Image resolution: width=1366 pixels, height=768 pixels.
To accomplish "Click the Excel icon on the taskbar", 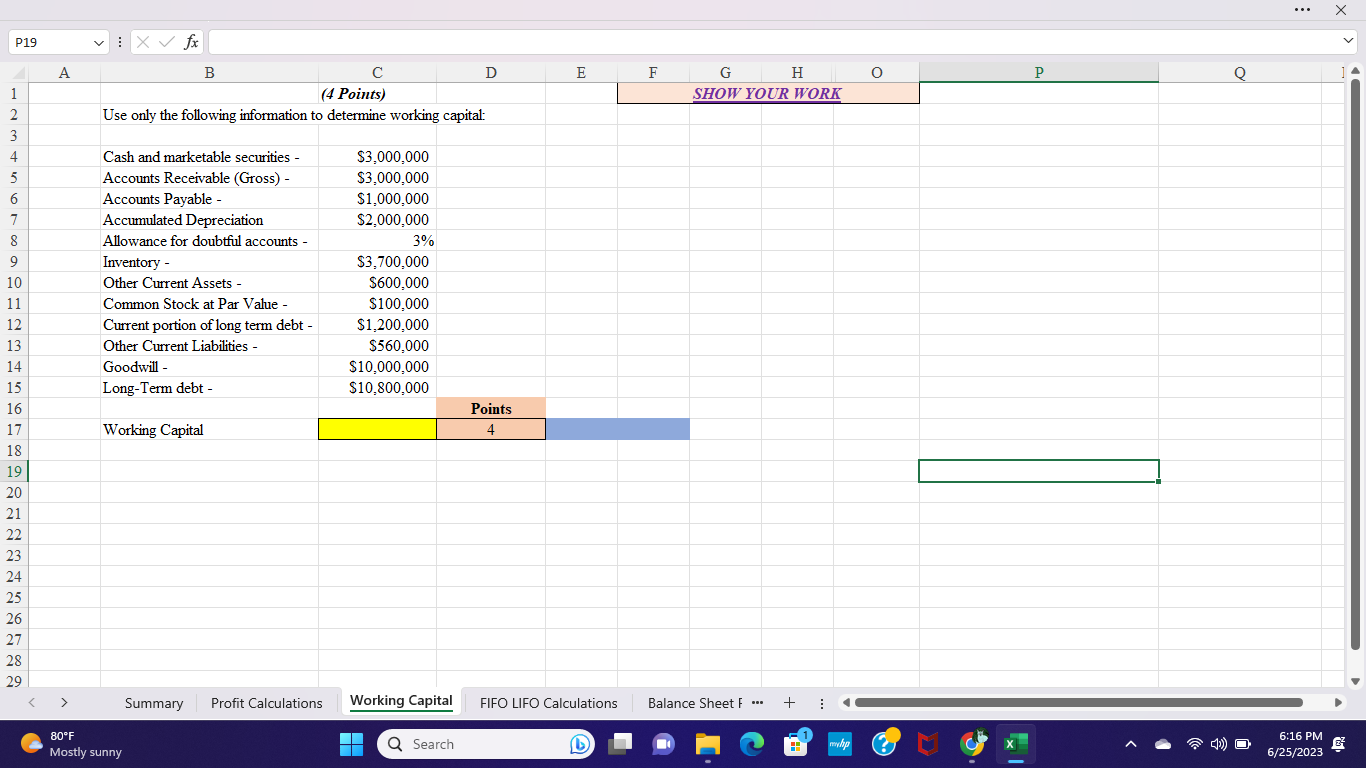I will (1015, 744).
